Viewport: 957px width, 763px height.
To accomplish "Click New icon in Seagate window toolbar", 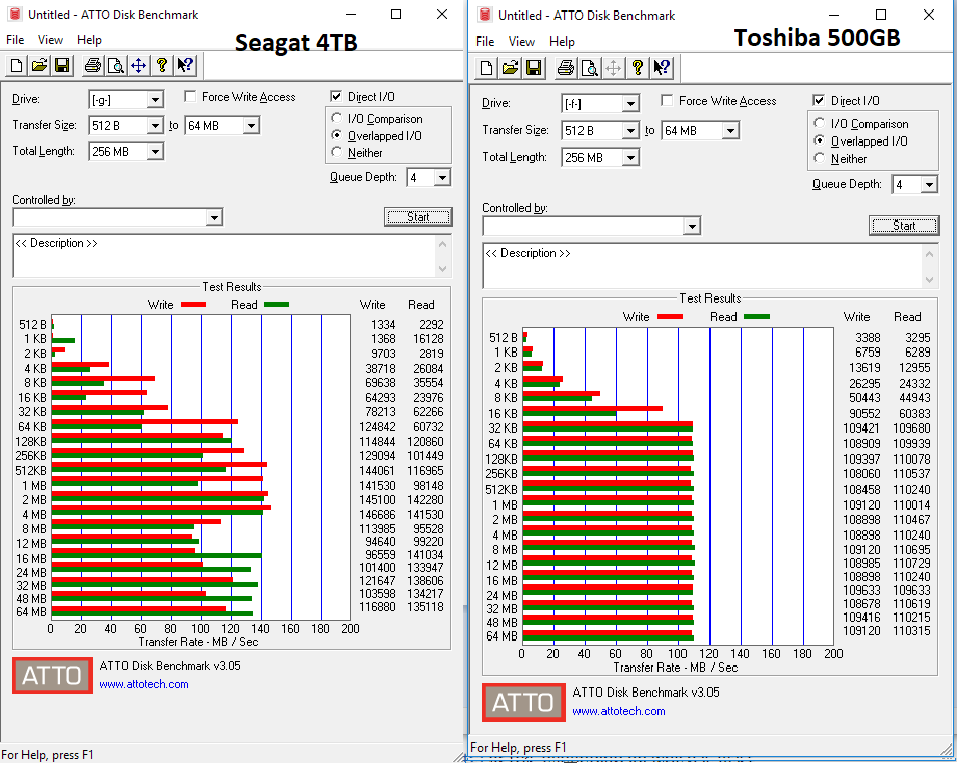I will click(x=16, y=65).
